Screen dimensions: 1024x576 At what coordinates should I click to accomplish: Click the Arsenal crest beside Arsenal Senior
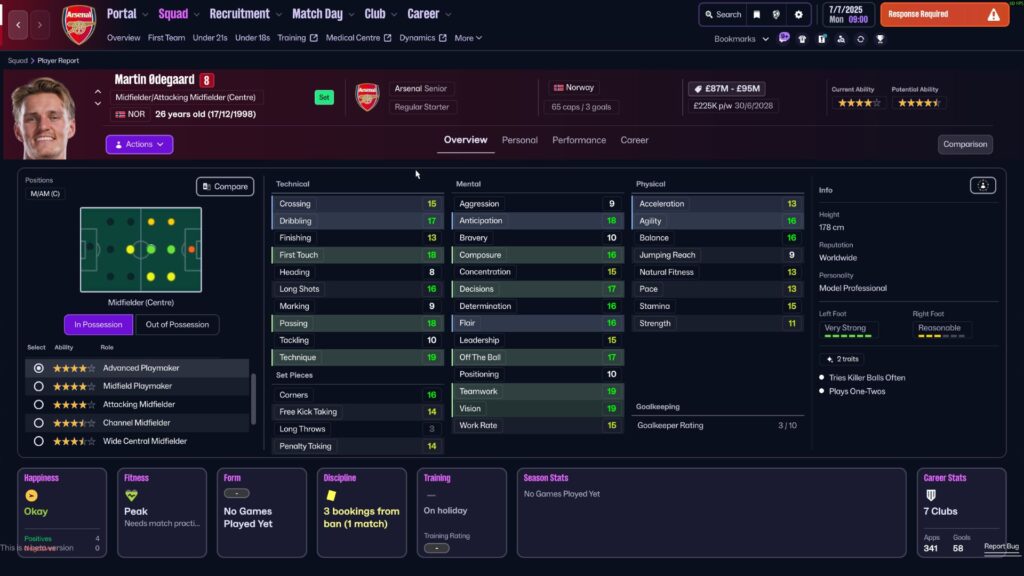click(368, 97)
